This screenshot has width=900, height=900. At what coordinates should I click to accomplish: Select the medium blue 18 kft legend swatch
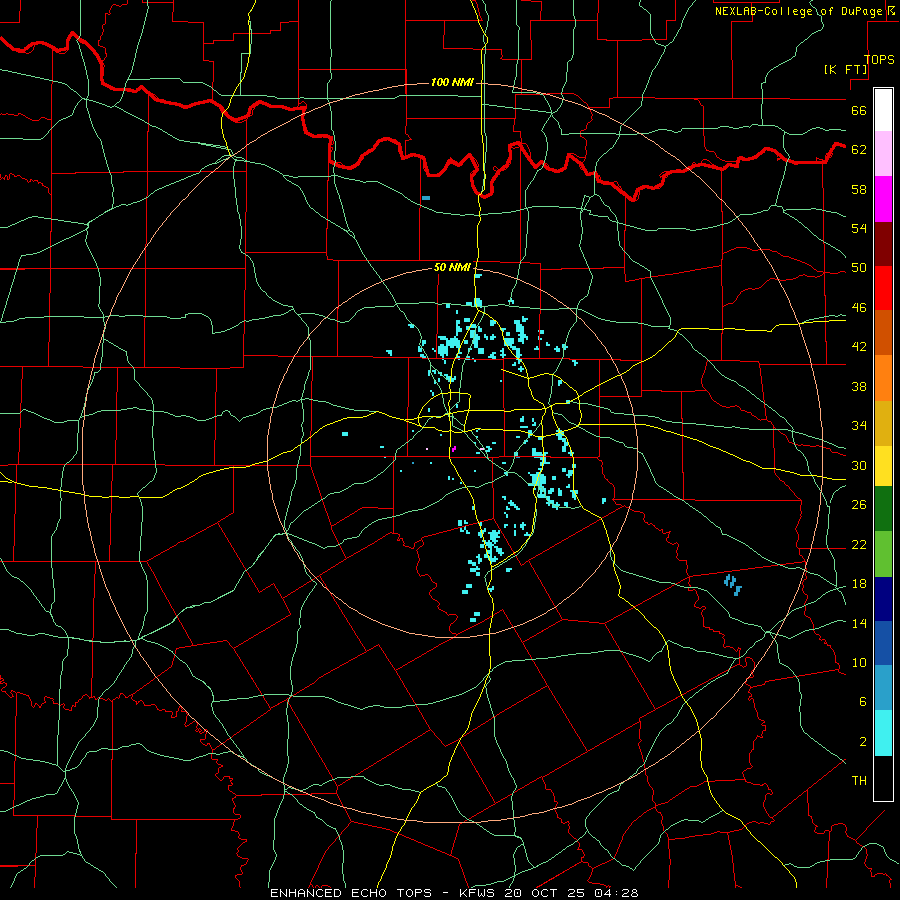pos(883,643)
